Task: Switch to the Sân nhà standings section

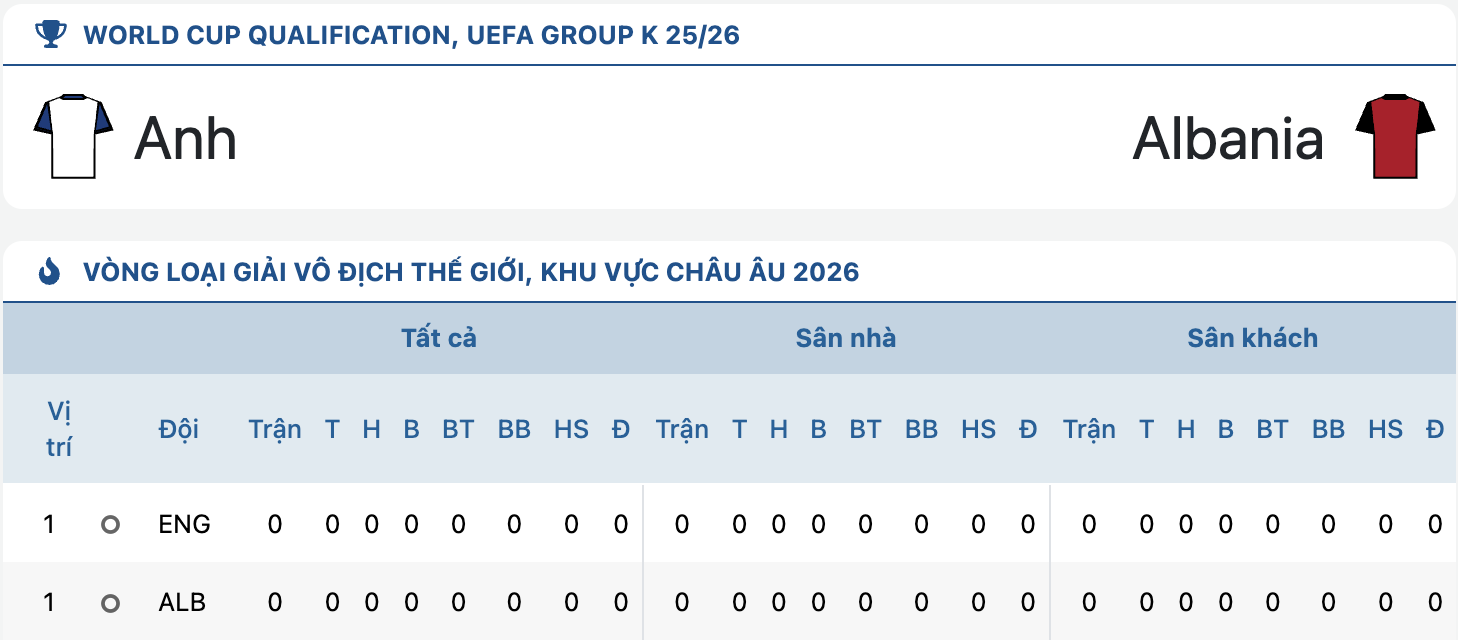Action: pos(846,338)
